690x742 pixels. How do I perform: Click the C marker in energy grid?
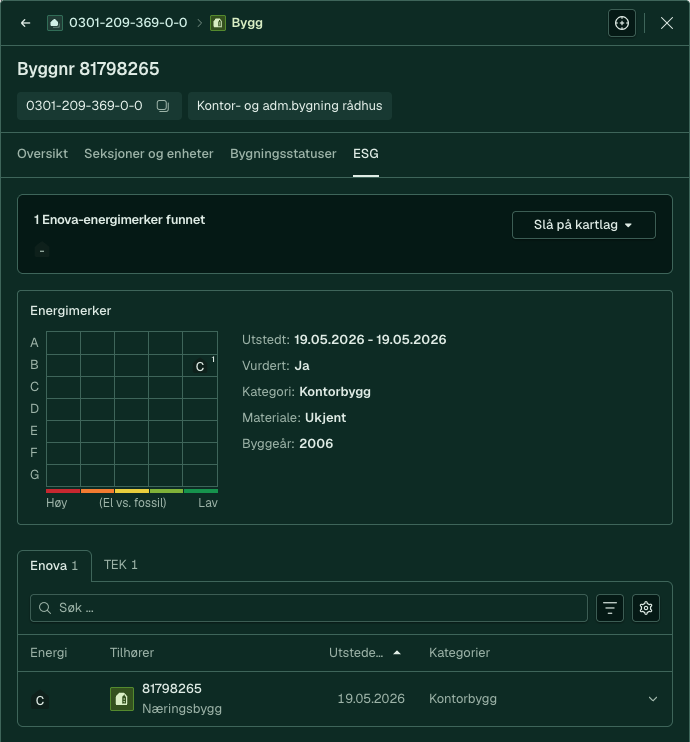200,366
